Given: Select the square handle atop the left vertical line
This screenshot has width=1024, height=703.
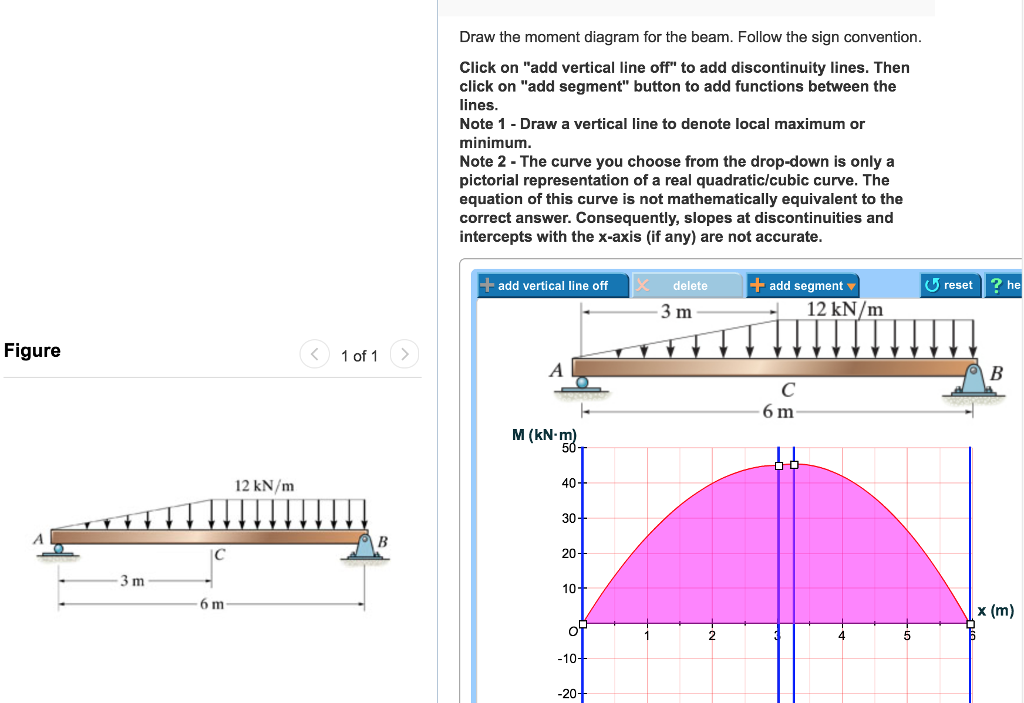Looking at the screenshot, I should [778, 465].
